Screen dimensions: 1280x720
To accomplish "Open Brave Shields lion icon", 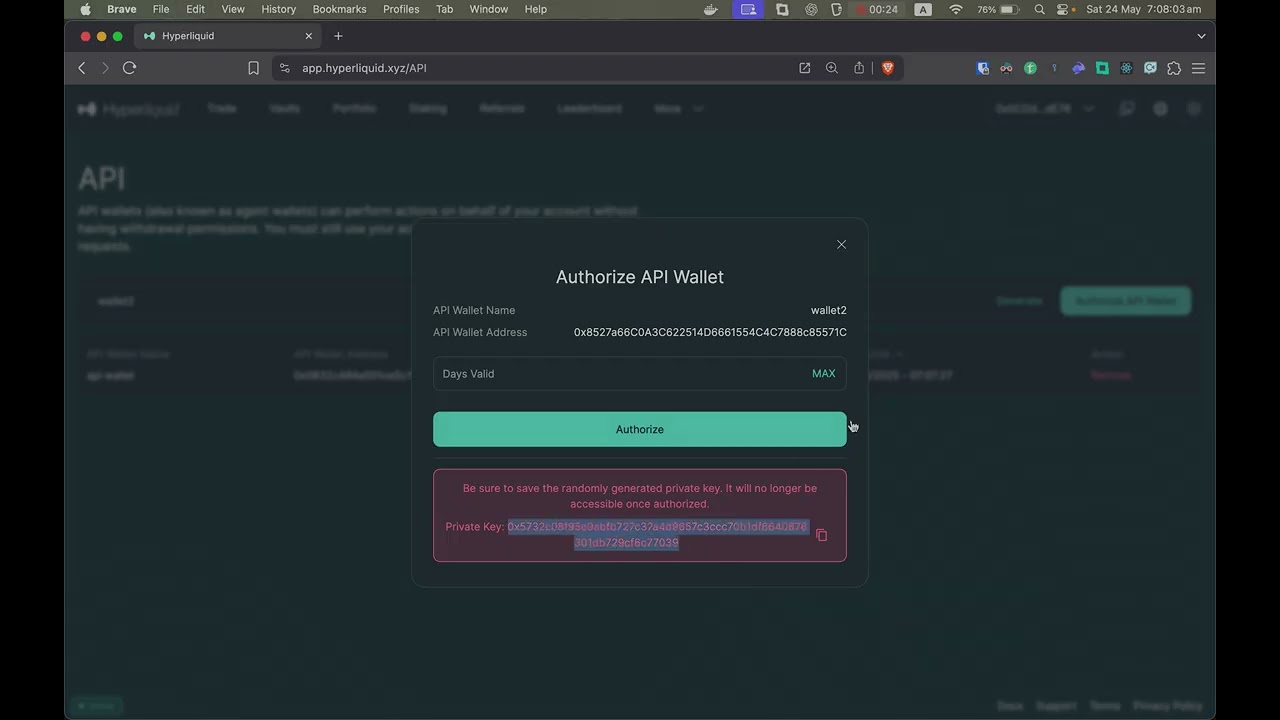I will (887, 68).
